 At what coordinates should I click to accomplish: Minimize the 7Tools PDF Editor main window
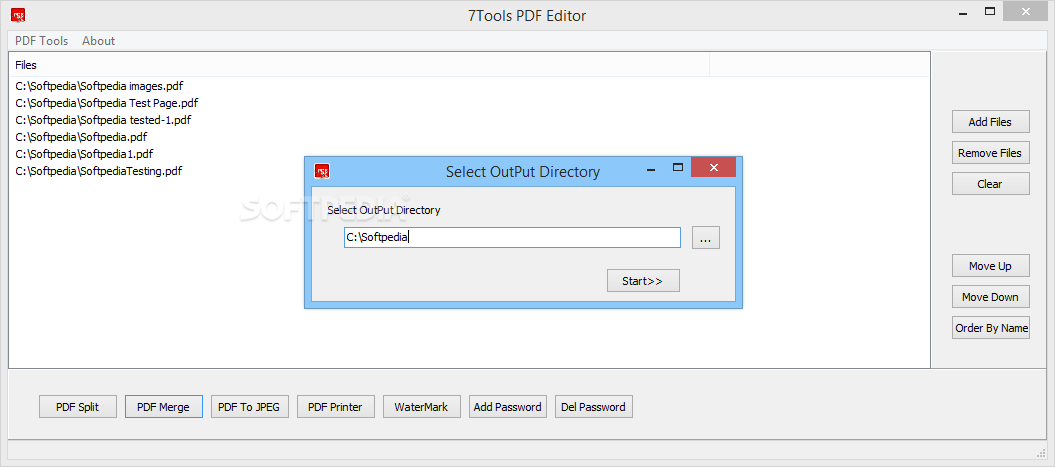pos(963,11)
